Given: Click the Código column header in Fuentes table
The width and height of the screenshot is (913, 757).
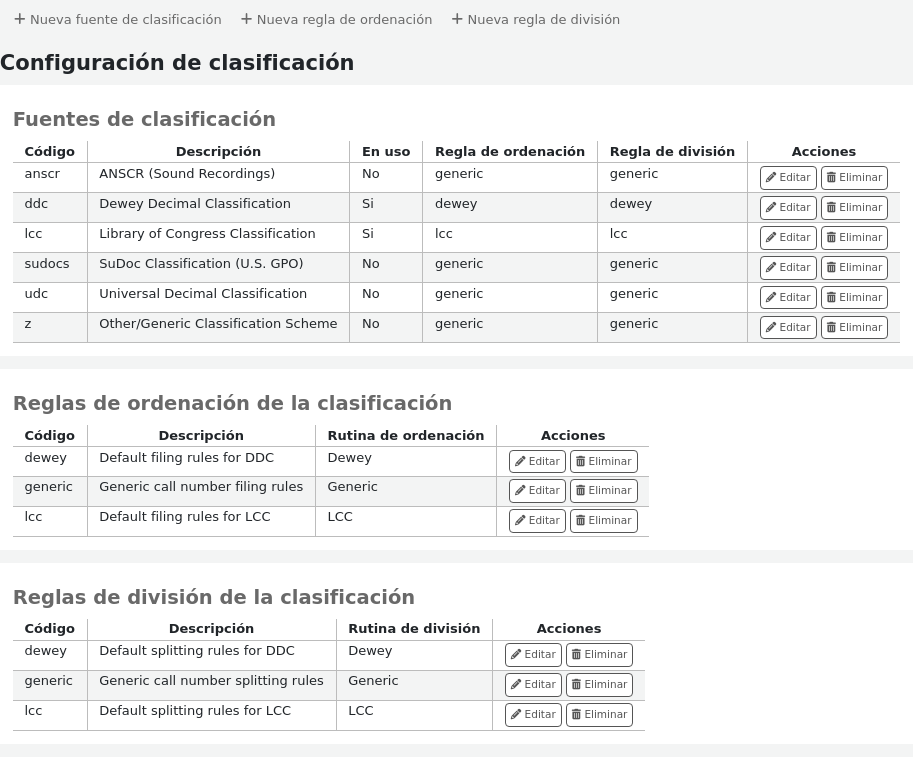Looking at the screenshot, I should coord(49,151).
